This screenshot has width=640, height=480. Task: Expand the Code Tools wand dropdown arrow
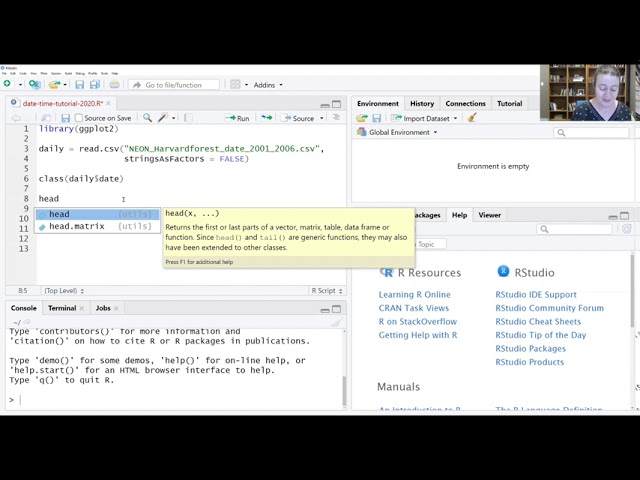coord(174,118)
